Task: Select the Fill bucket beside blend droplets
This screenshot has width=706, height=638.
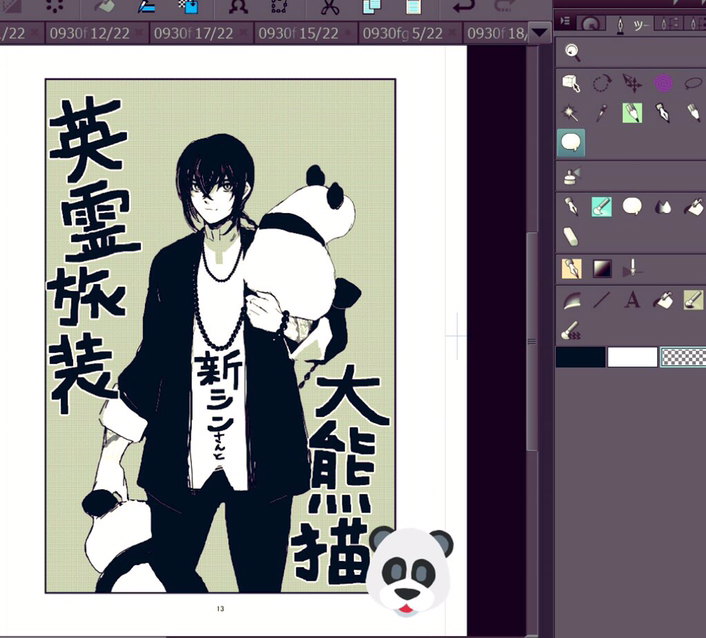Action: [x=694, y=207]
